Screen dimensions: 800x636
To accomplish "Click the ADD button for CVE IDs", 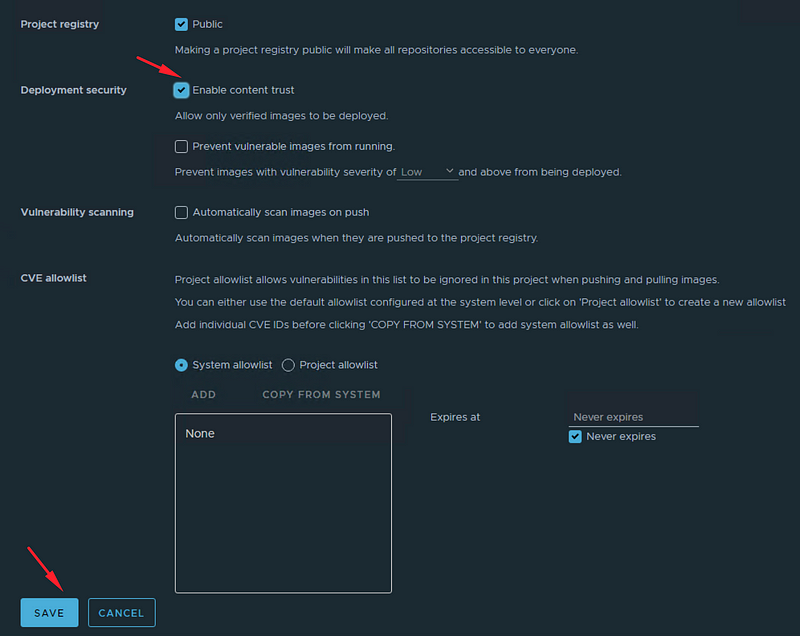I will point(204,395).
